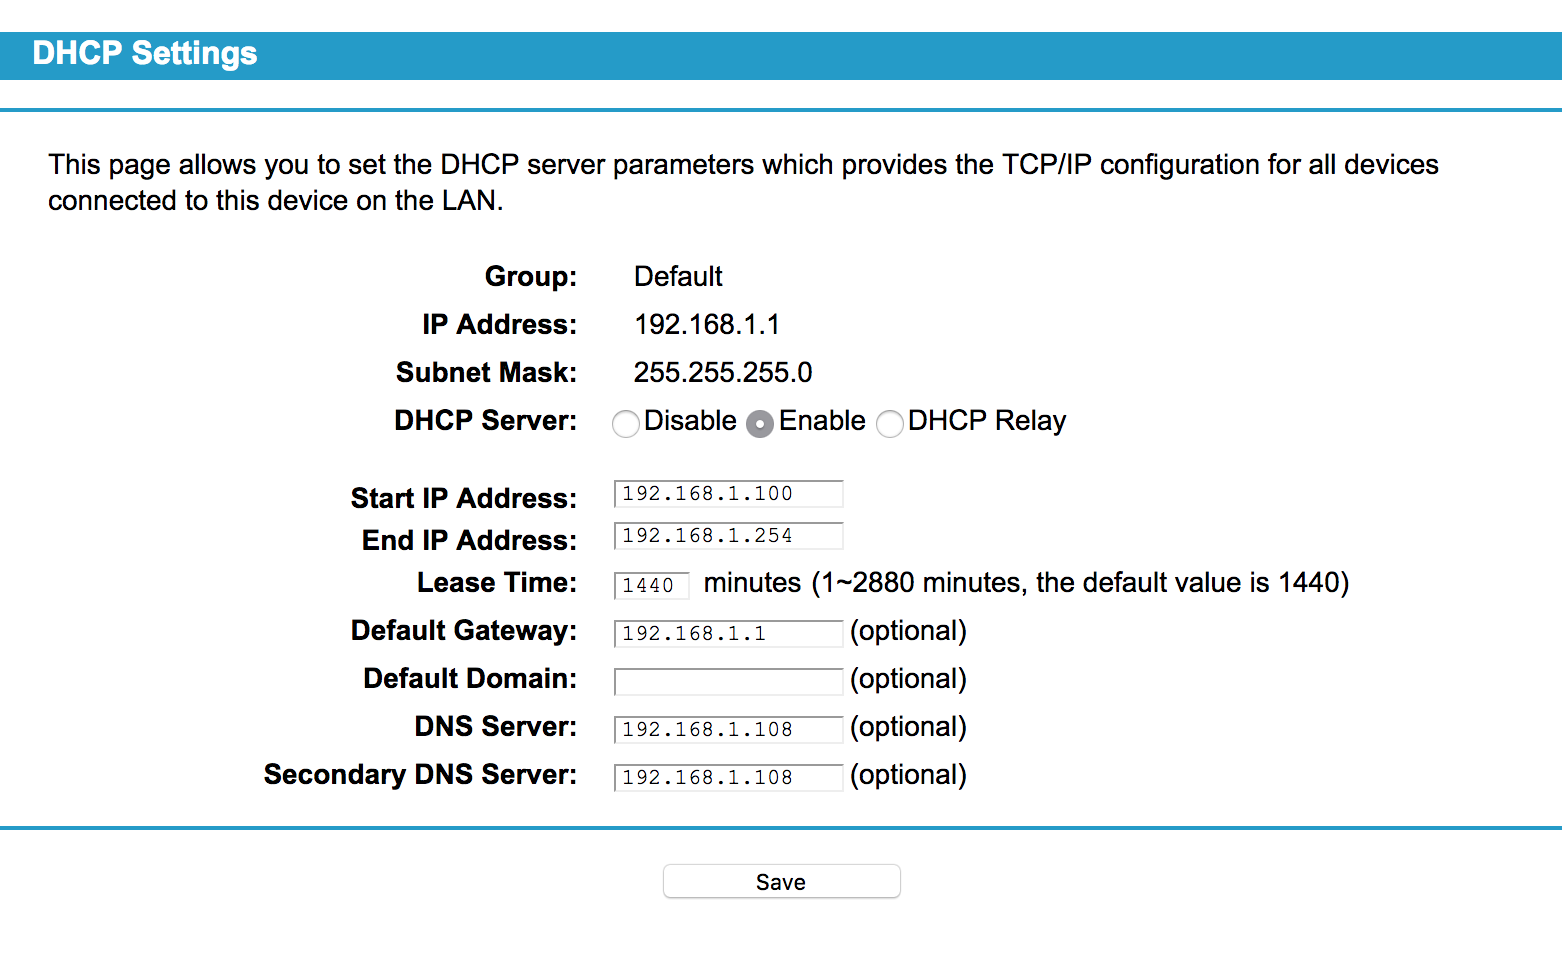Click the Start IP Address input field
The width and height of the screenshot is (1562, 968).
point(728,494)
